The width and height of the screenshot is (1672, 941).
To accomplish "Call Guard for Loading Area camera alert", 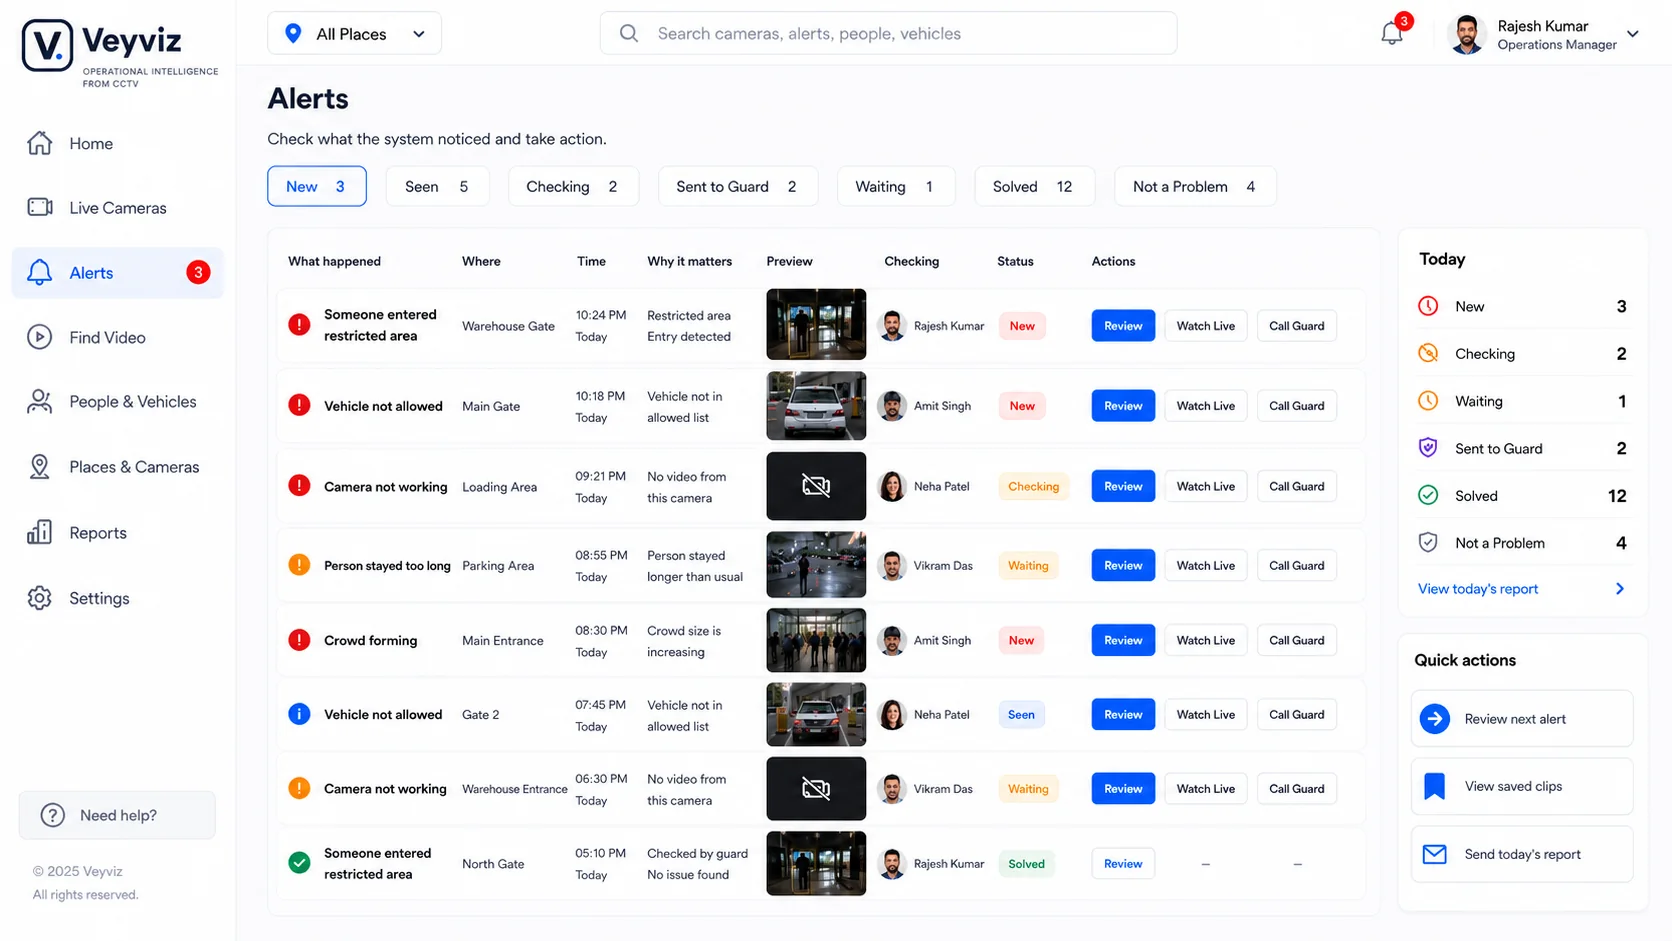I will (1297, 486).
